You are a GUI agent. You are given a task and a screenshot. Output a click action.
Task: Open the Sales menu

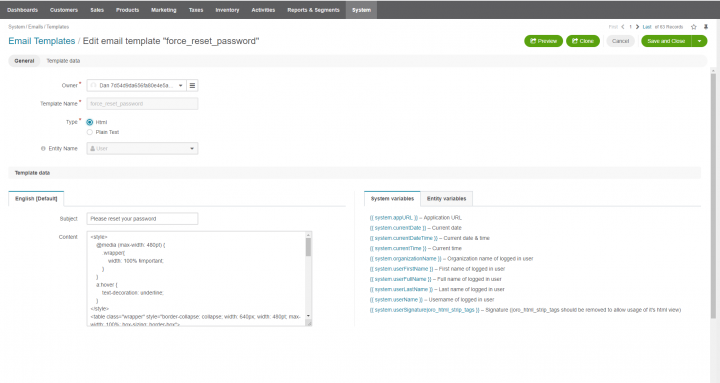[x=97, y=10]
